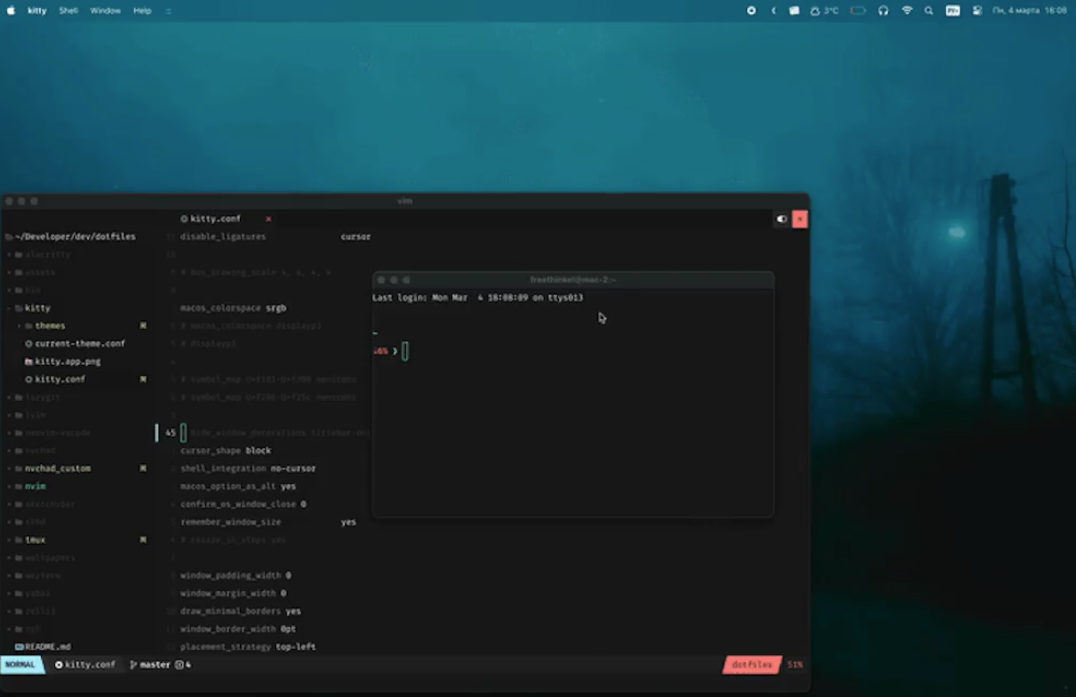
Task: Open the Window menu
Action: tap(105, 10)
